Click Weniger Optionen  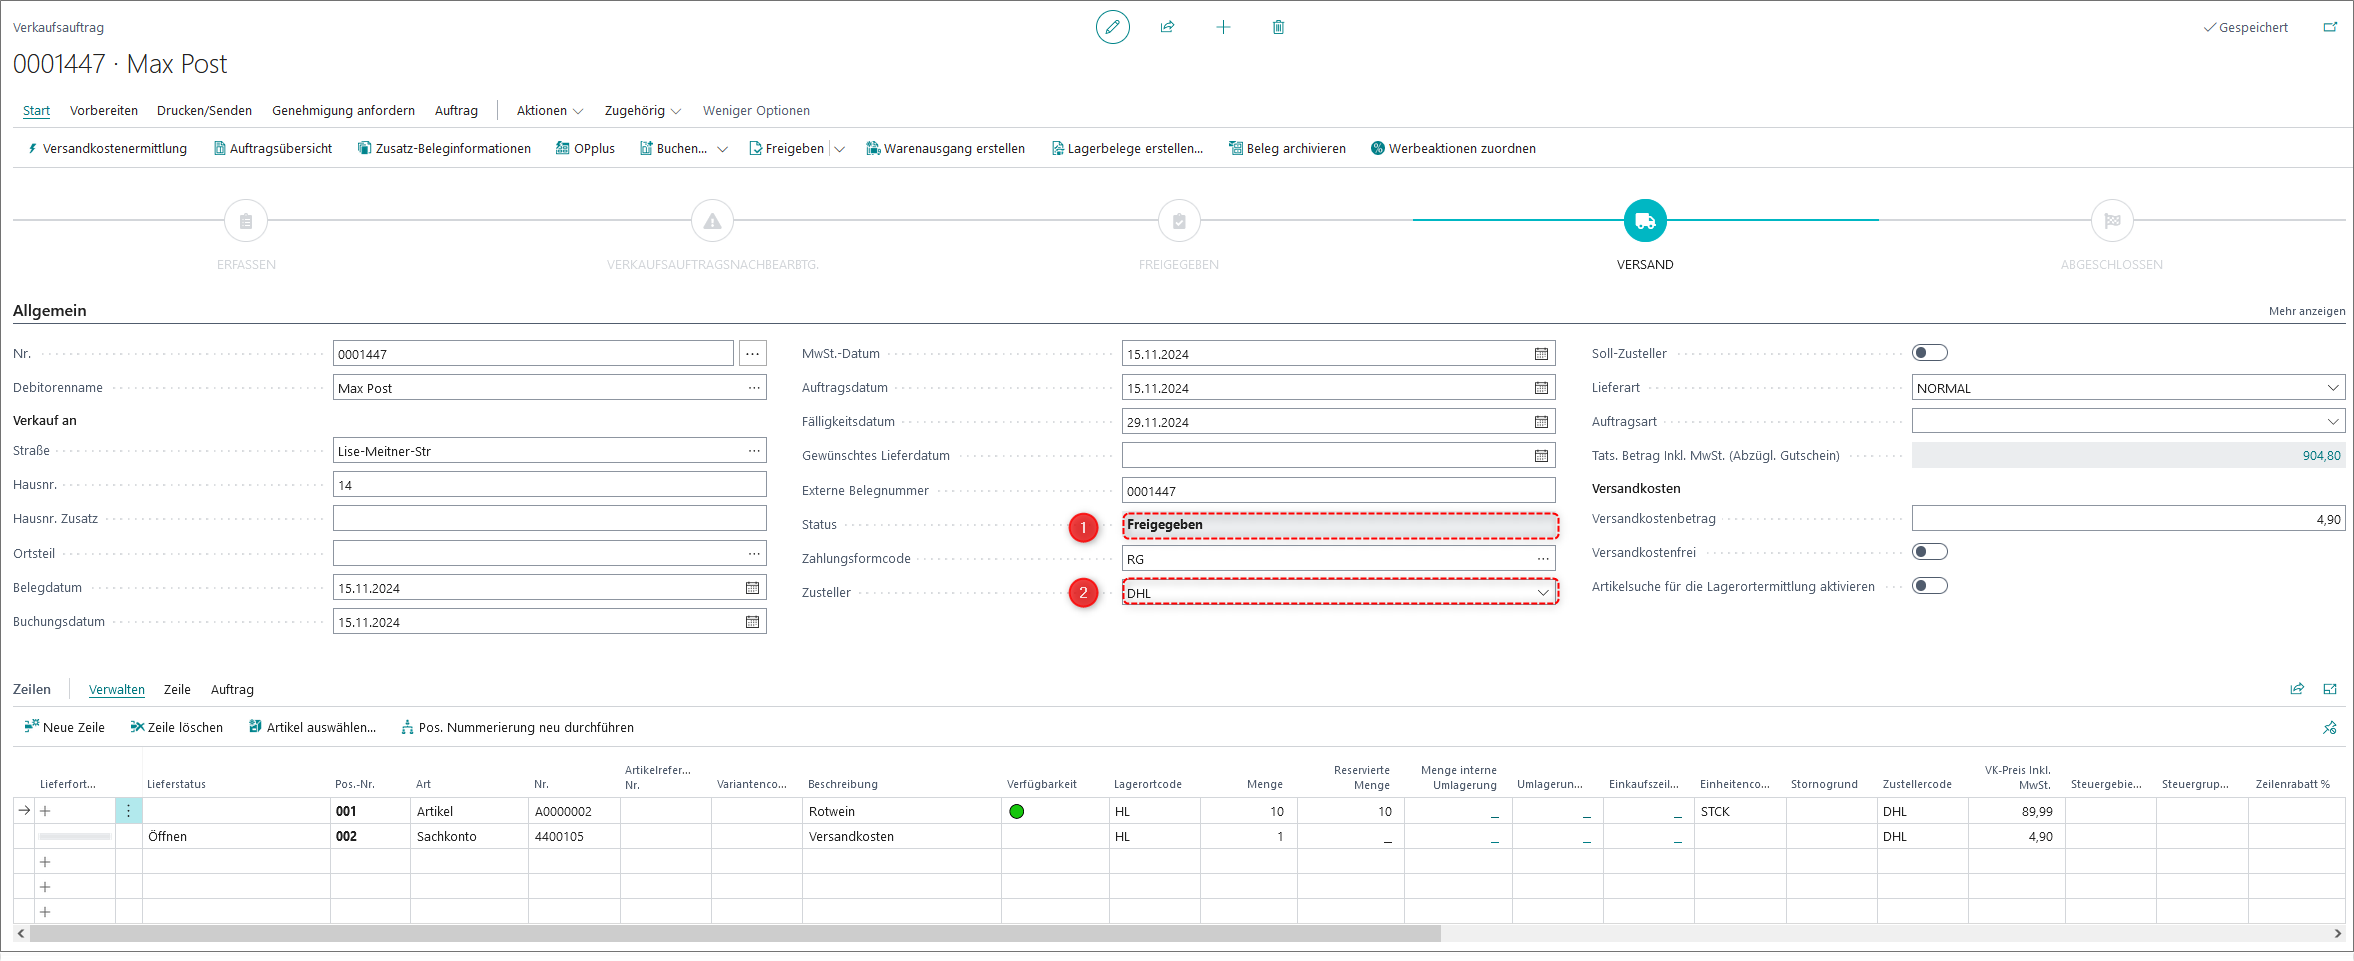pos(756,111)
